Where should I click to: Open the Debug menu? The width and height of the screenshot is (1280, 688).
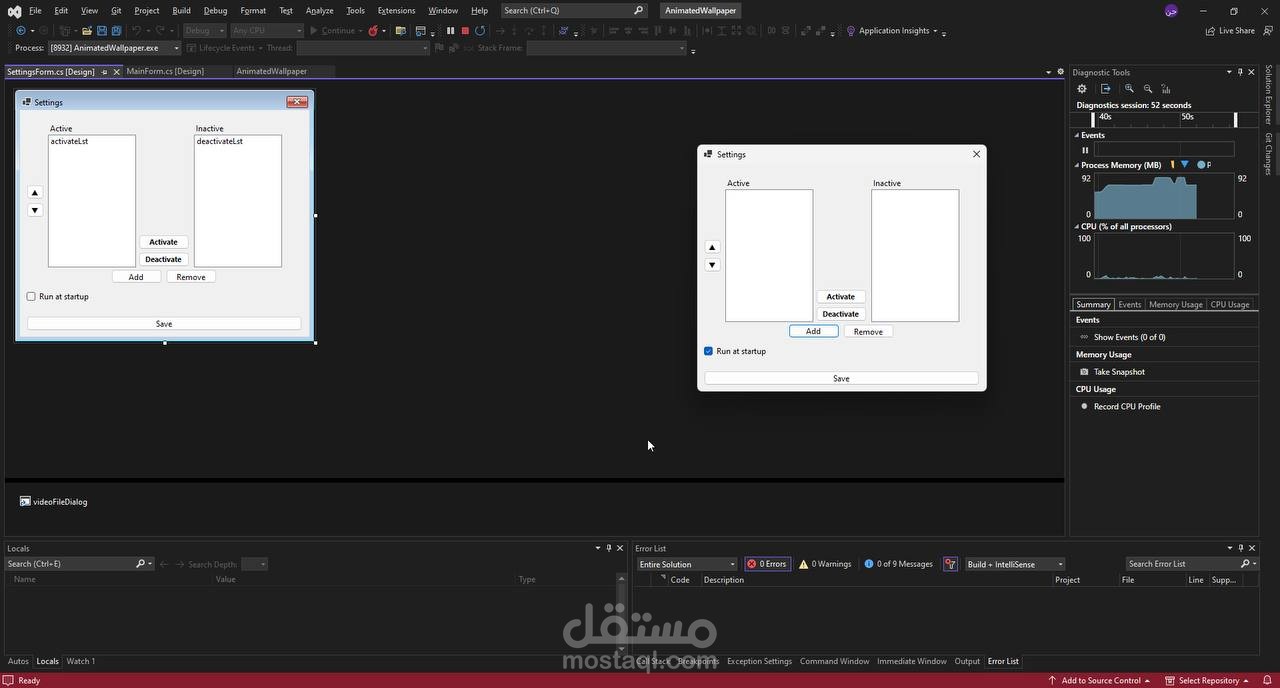pos(215,11)
